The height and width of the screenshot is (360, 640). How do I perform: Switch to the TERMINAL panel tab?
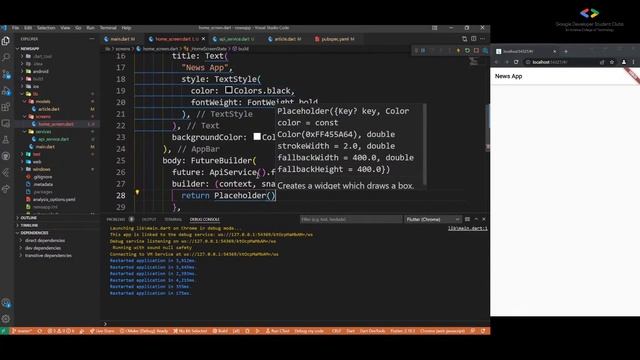point(173,220)
